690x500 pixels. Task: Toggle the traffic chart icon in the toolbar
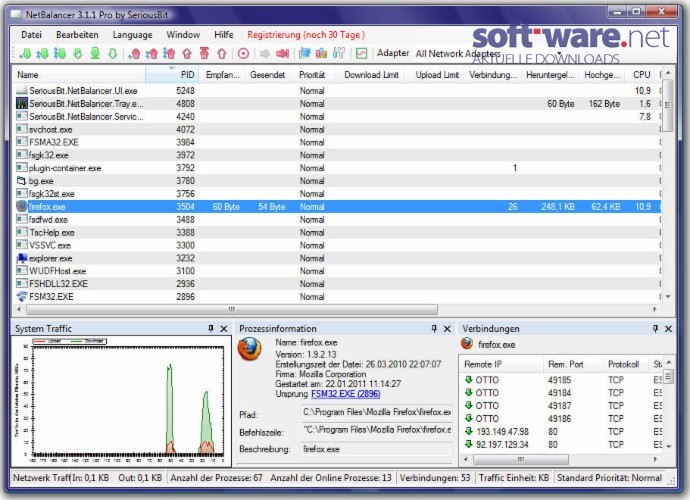361,54
